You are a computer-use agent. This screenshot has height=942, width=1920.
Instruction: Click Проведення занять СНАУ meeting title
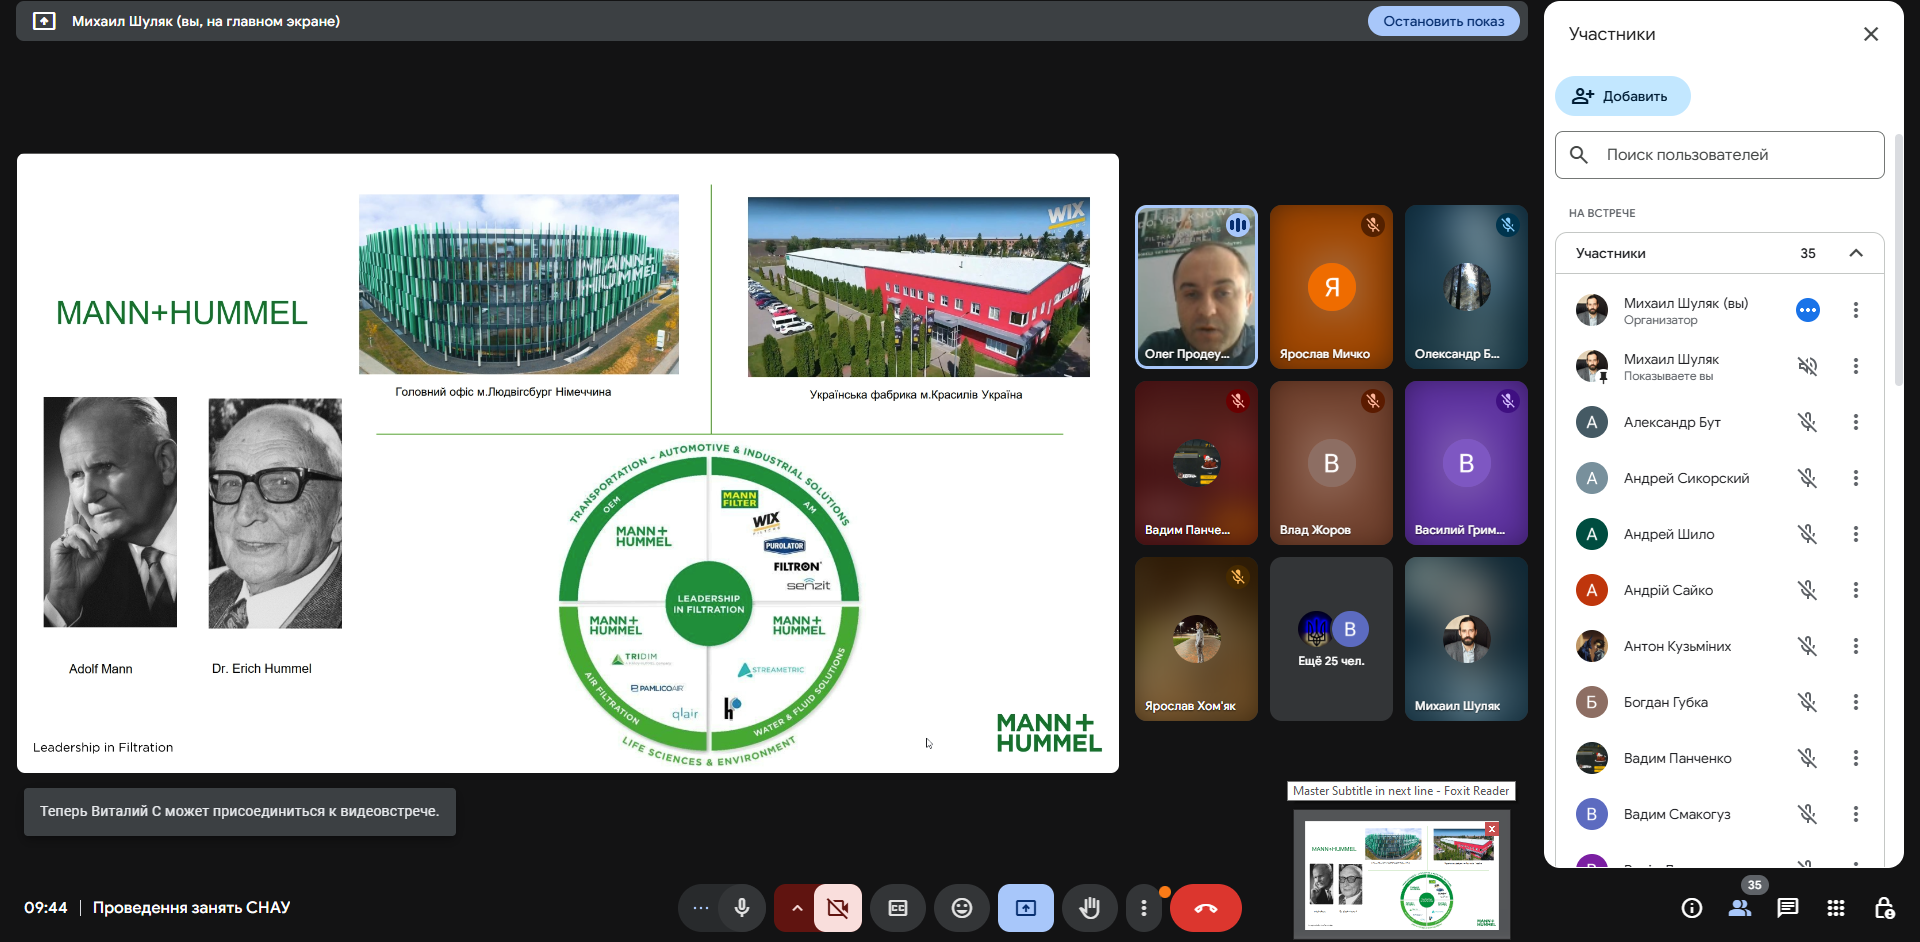click(x=191, y=908)
